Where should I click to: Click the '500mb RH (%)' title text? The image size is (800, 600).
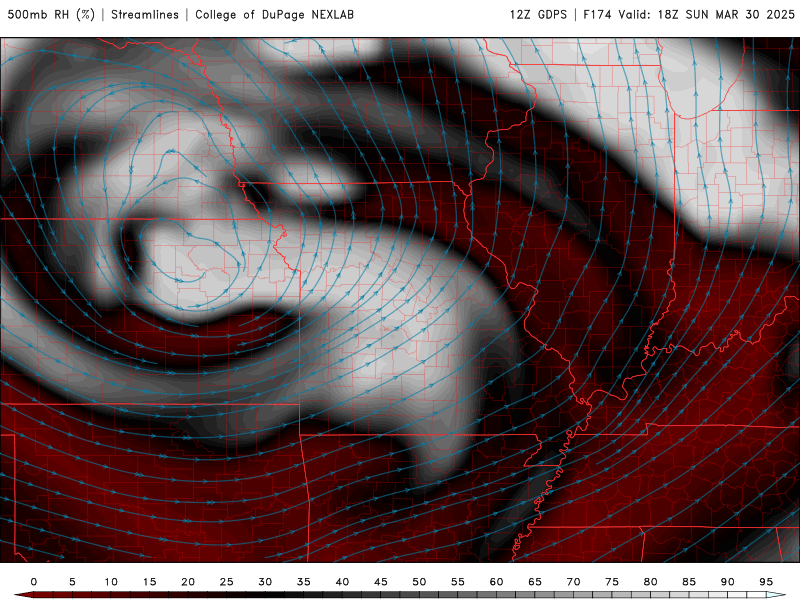click(51, 14)
